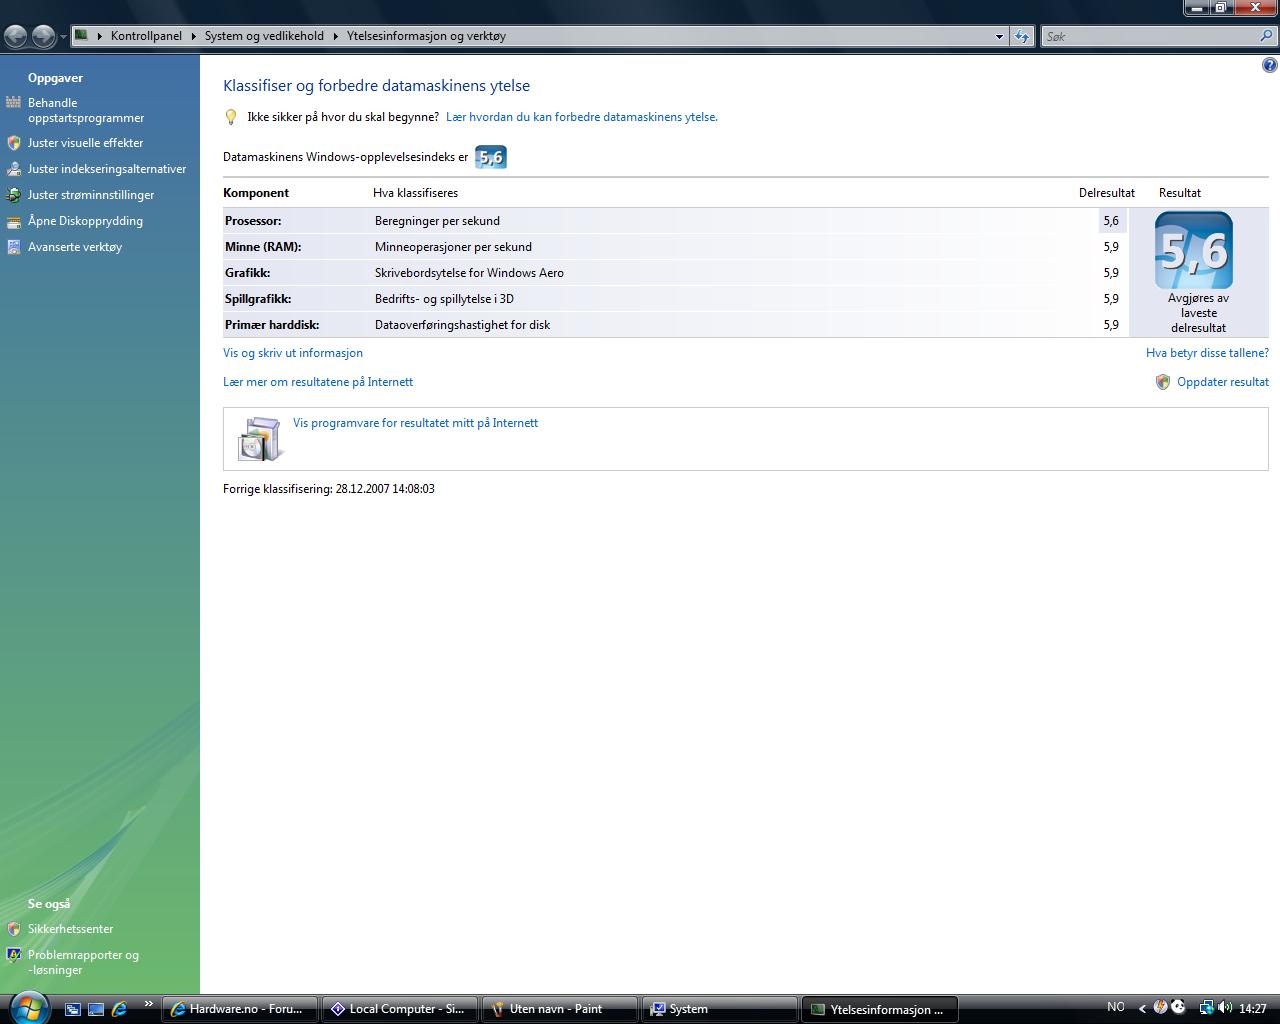Click the Avanserte verktøy icon
1280x1024 pixels.
coord(13,247)
